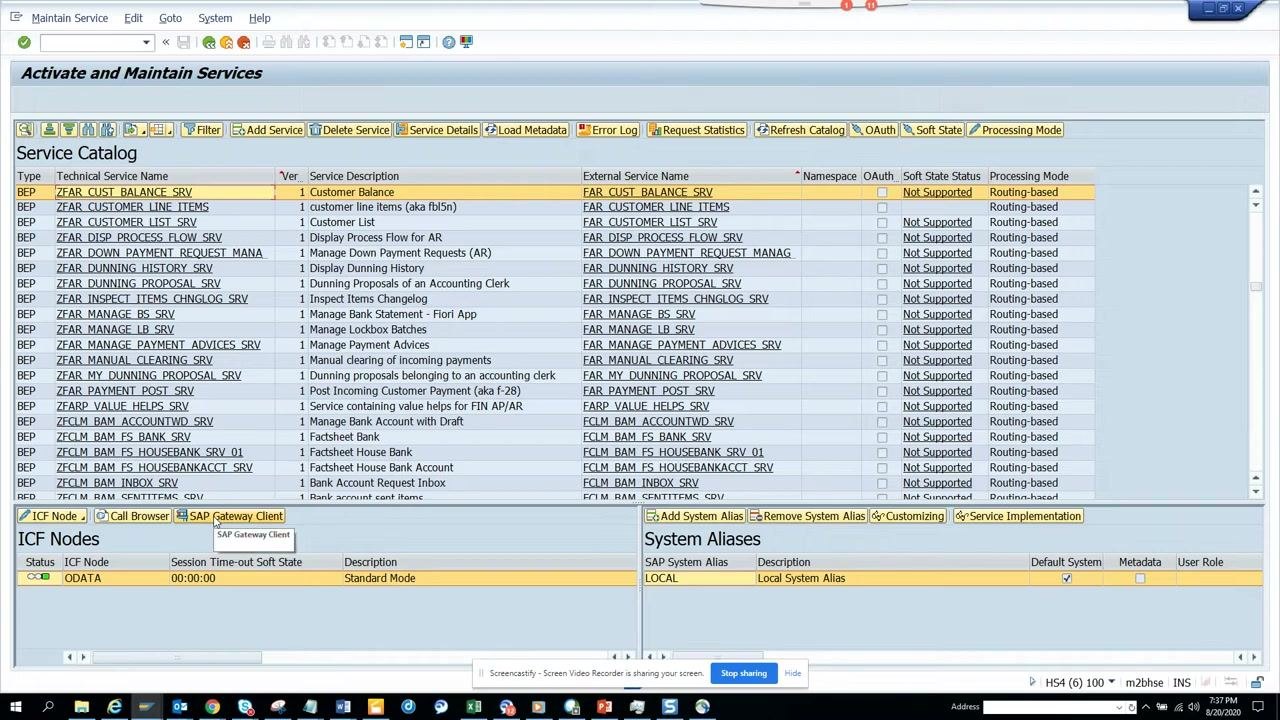Click the Stop sharing button
Viewport: 1280px width, 720px height.
[x=744, y=673]
